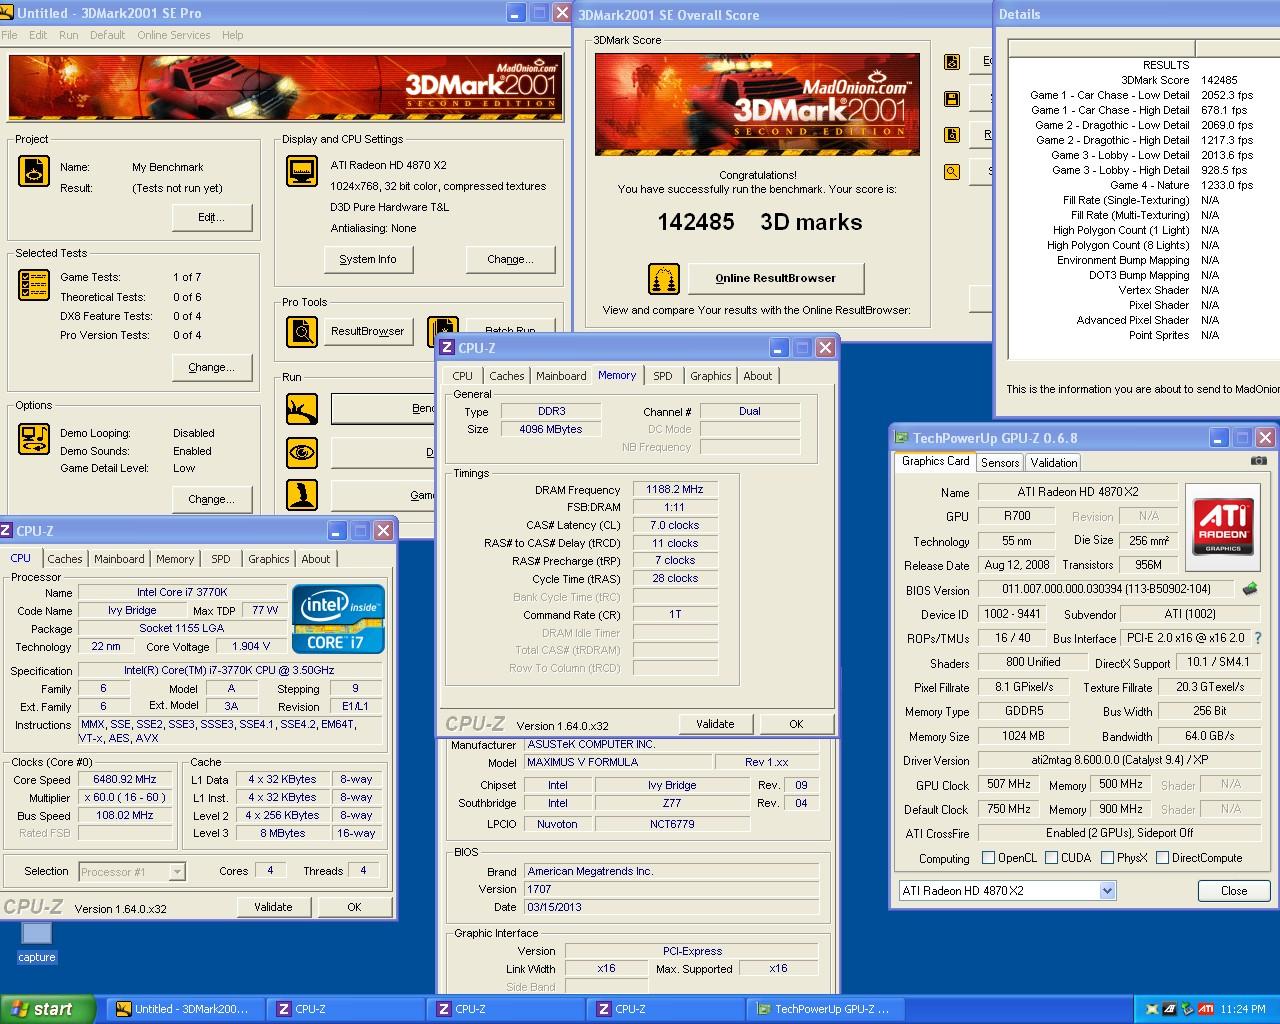Viewport: 1280px width, 1024px height.
Task: Click Change... button under Options
Action: (x=211, y=499)
